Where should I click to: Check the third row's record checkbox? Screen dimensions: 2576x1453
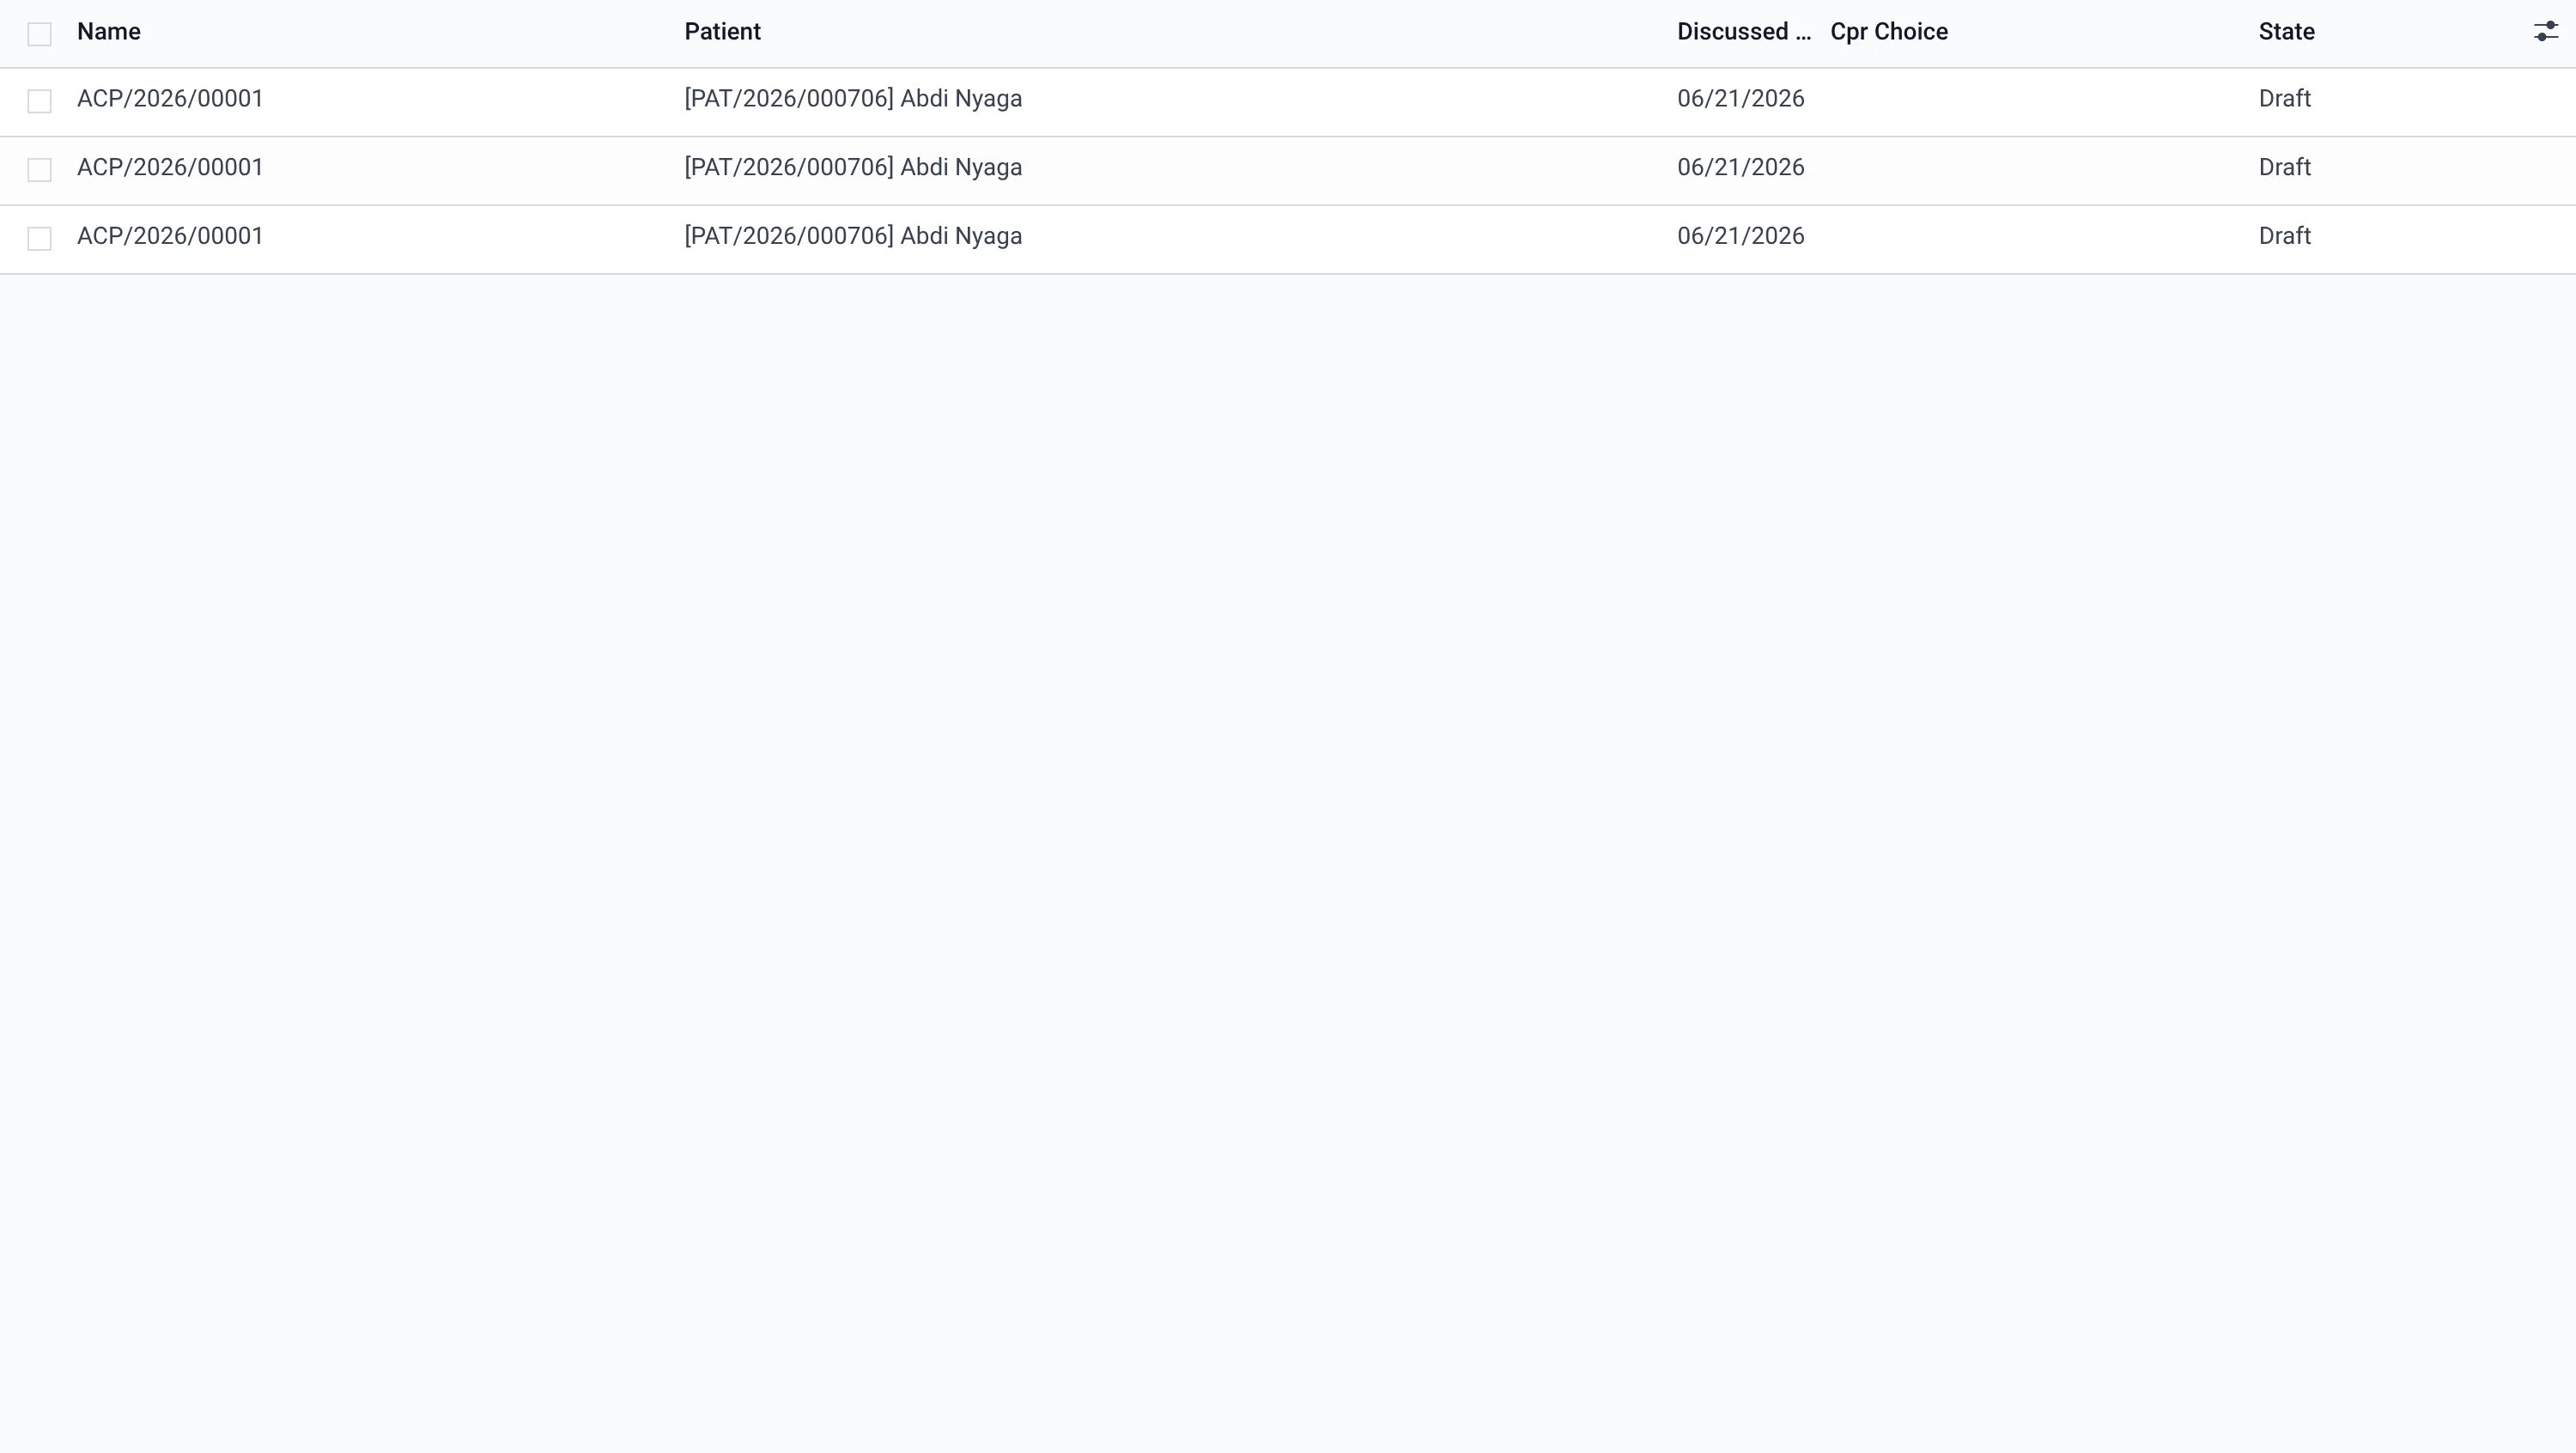click(x=39, y=239)
